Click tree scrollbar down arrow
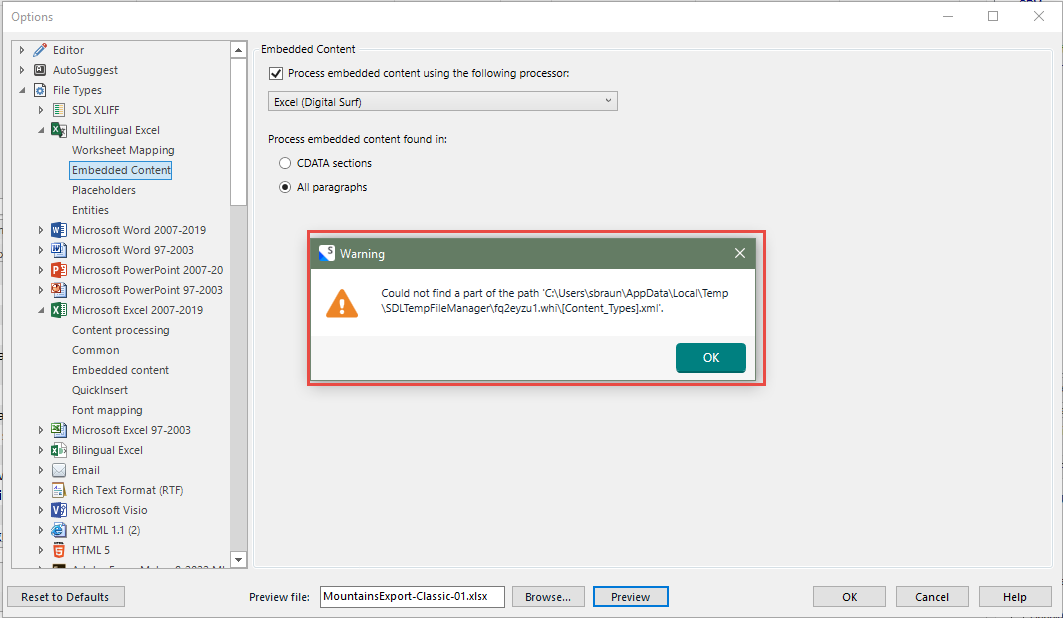Screen dimensions: 1063x618 pos(238,560)
